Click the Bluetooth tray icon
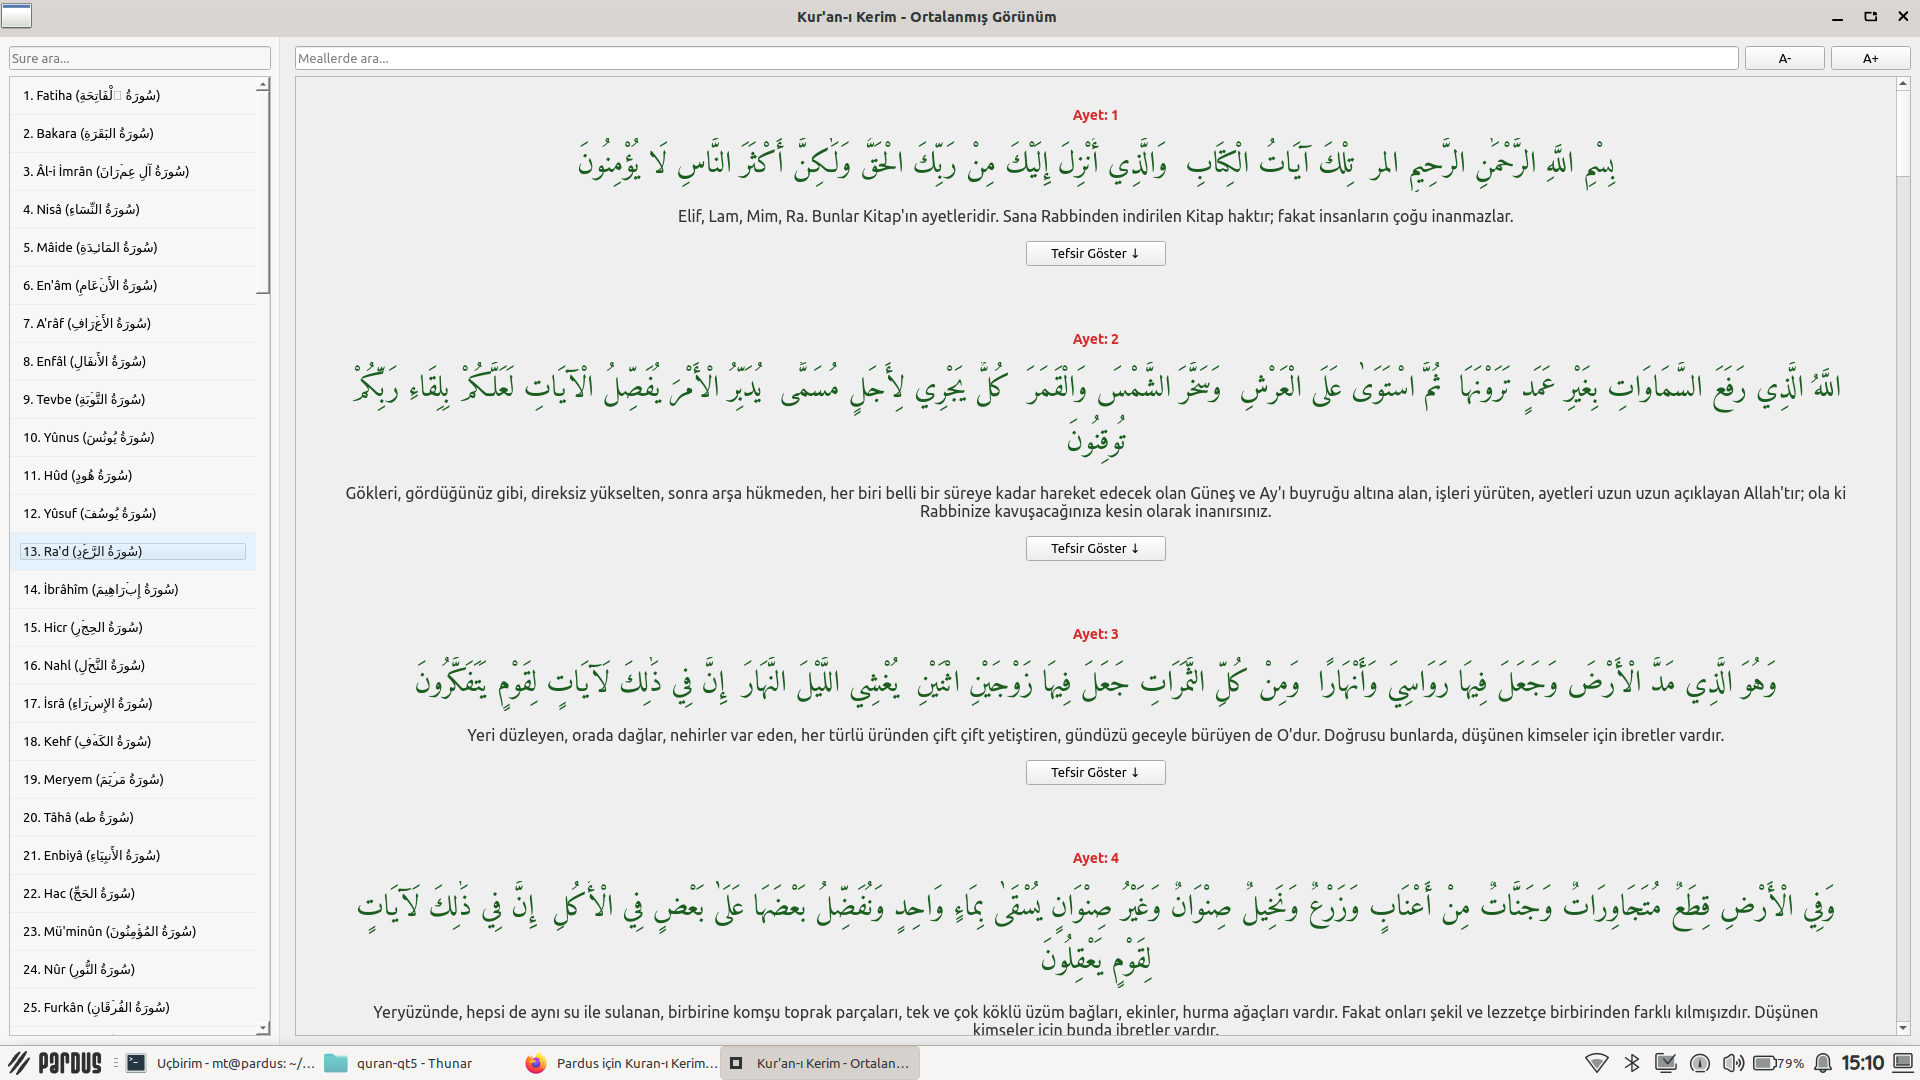1920x1080 pixels. 1632,1063
